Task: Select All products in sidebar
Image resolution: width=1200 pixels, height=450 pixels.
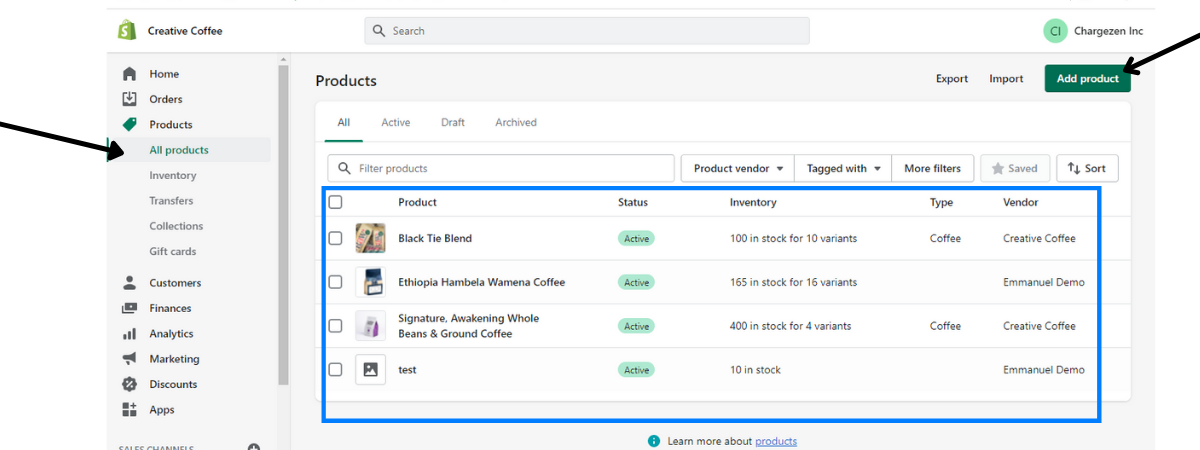Action: (179, 150)
